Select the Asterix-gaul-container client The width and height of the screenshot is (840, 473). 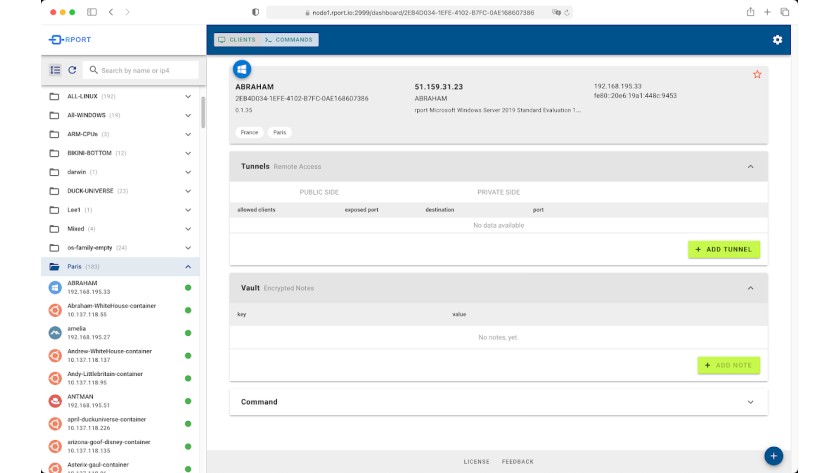pyautogui.click(x=120, y=467)
